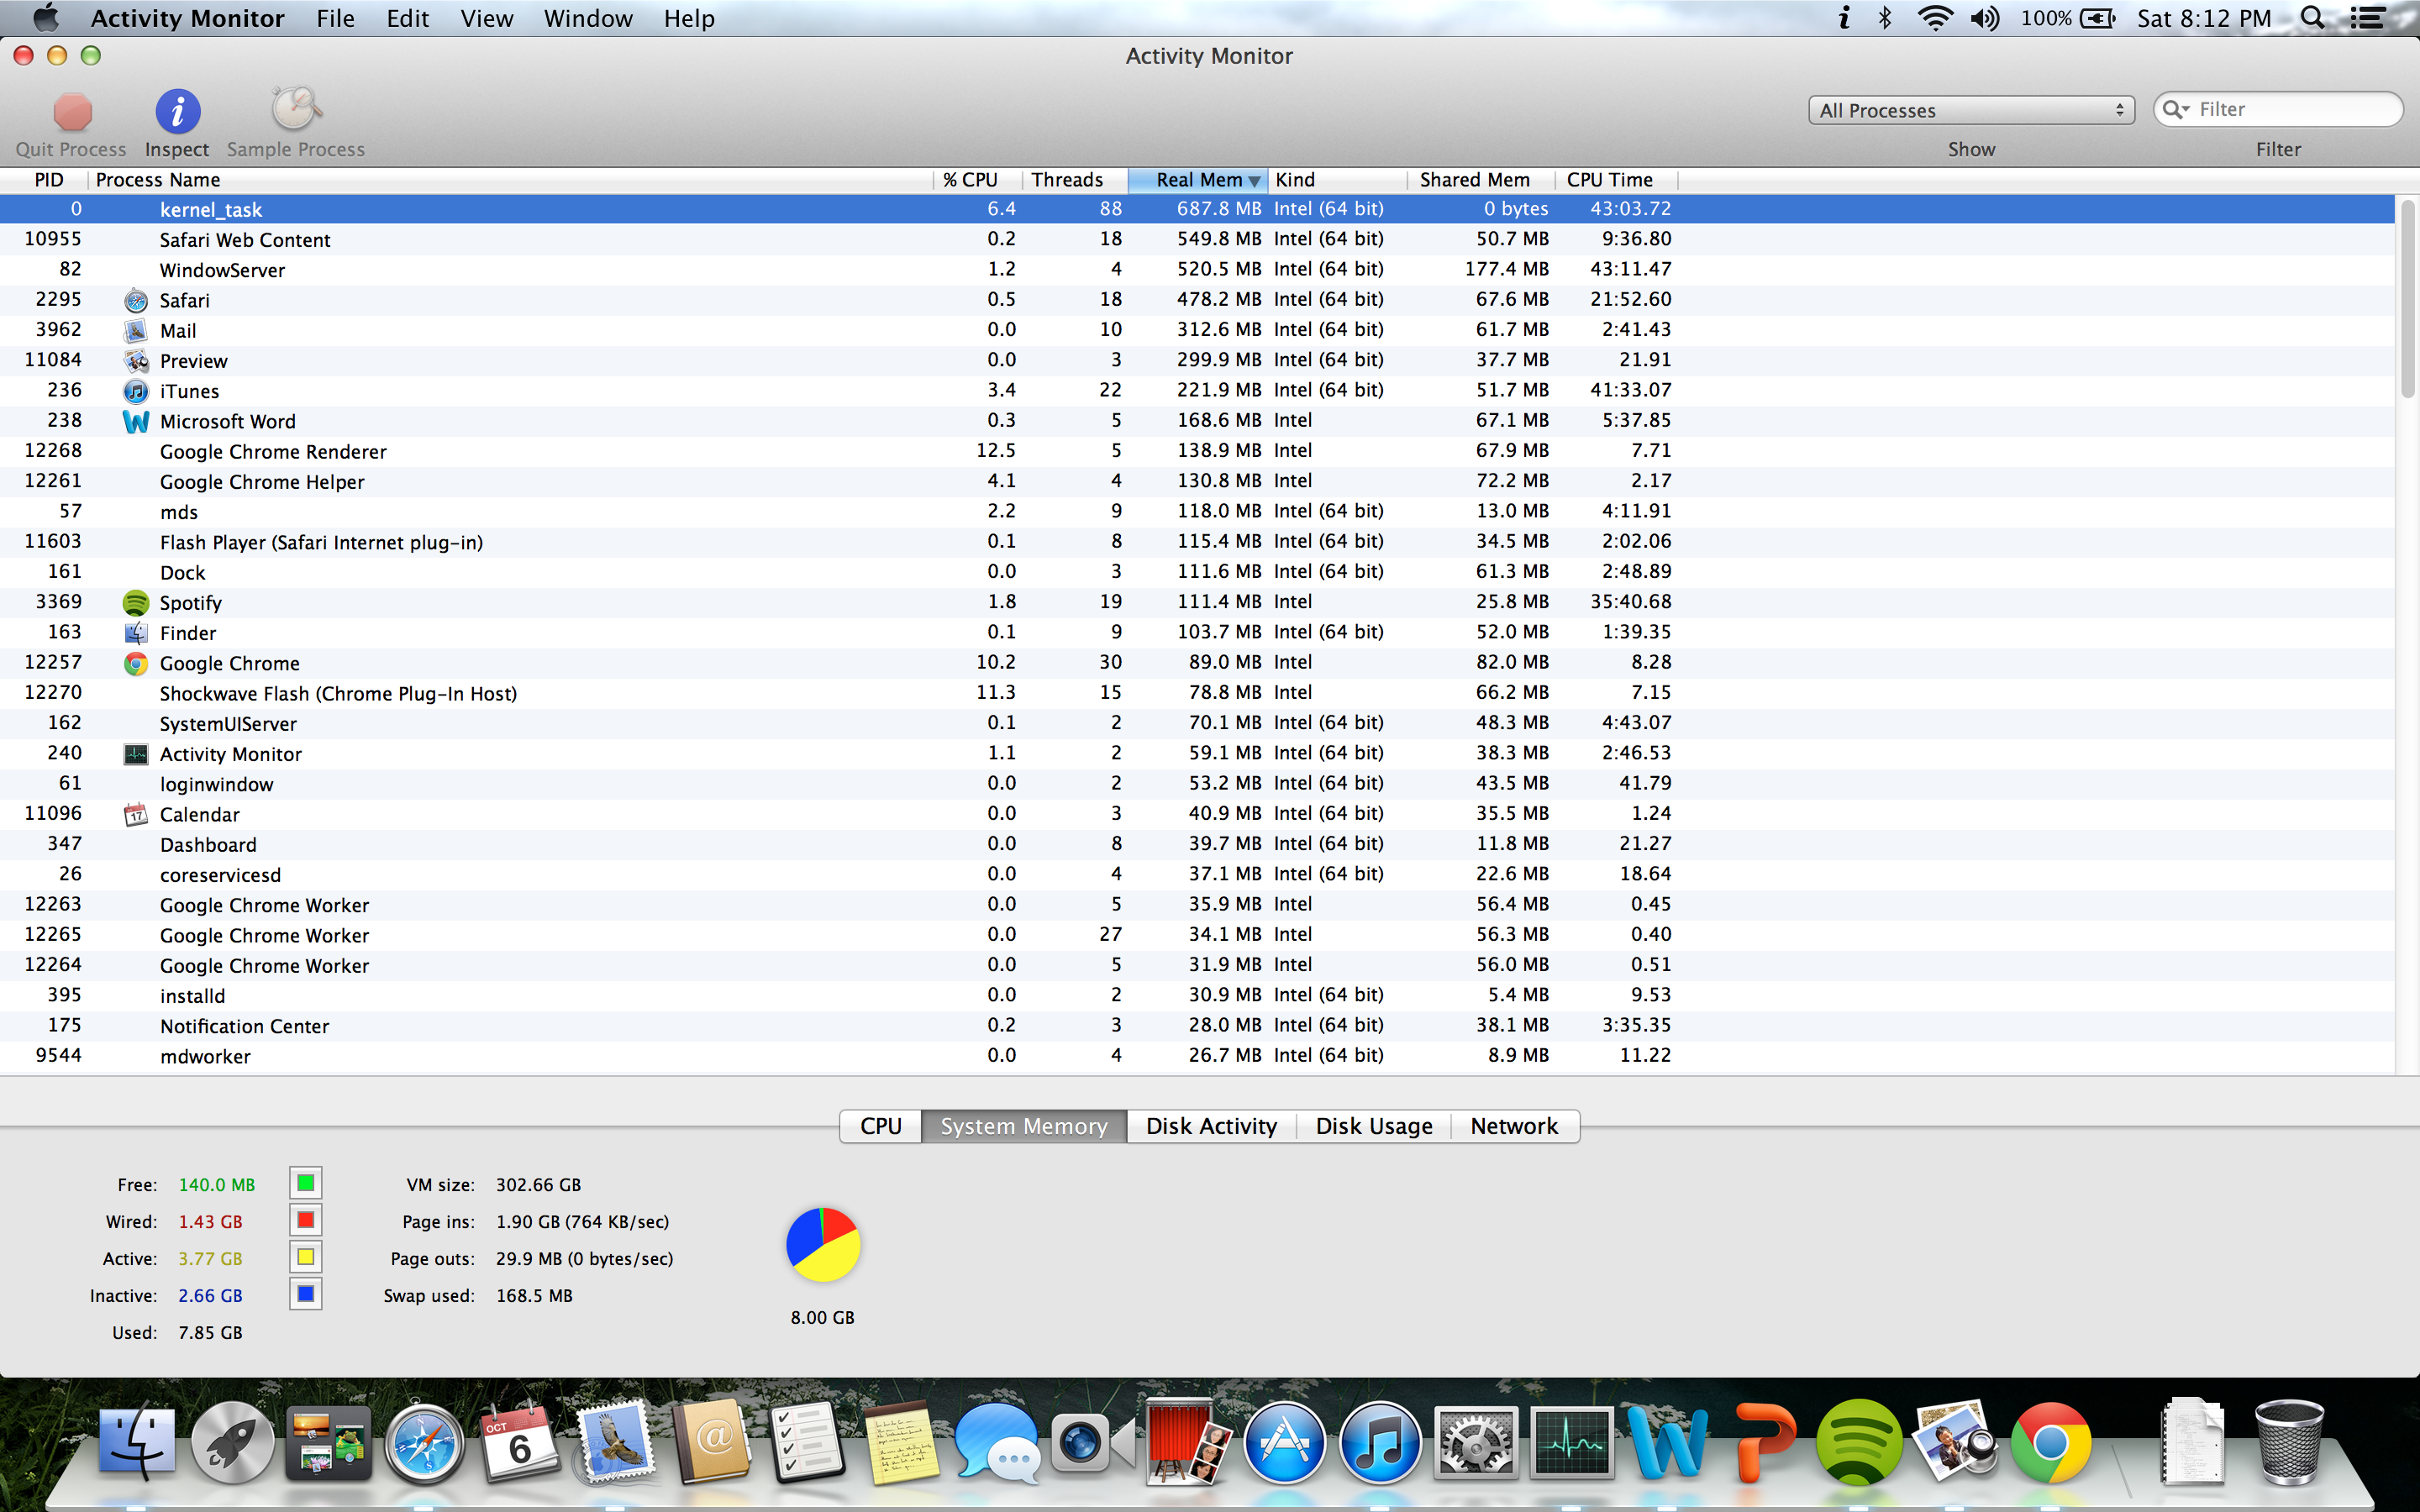Image resolution: width=2420 pixels, height=1512 pixels.
Task: Click the blue Inspect info icon
Action: (x=177, y=111)
